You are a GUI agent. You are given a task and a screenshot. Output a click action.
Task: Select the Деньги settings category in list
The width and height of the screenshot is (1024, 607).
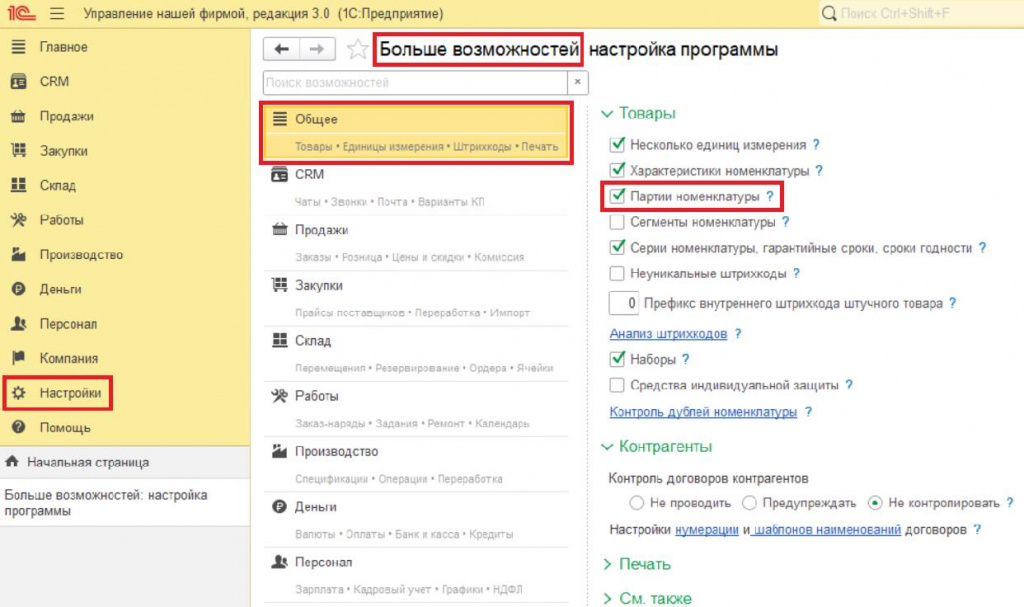pyautogui.click(x=416, y=519)
